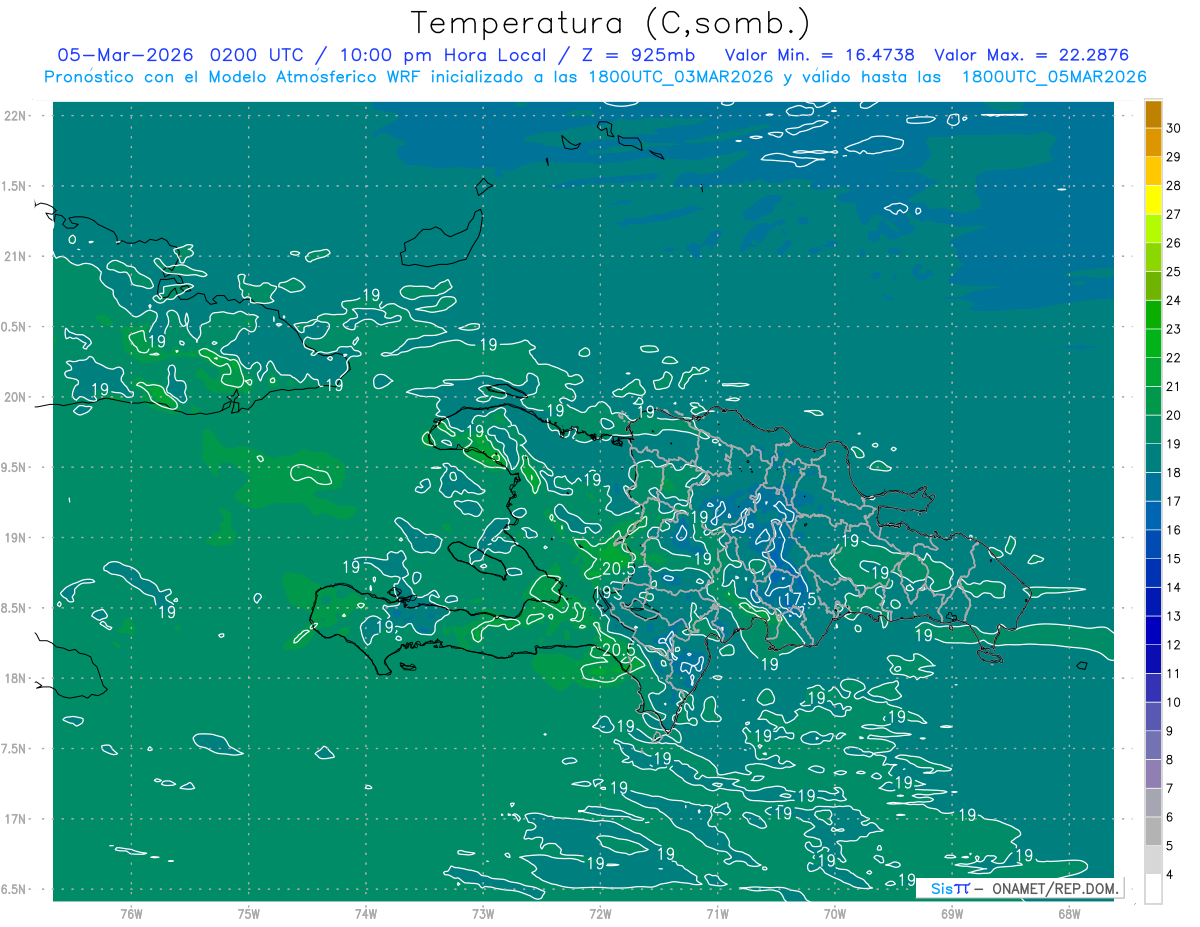
Task: Click 'Valor Max. = 22.2876' value
Action: click(1031, 55)
